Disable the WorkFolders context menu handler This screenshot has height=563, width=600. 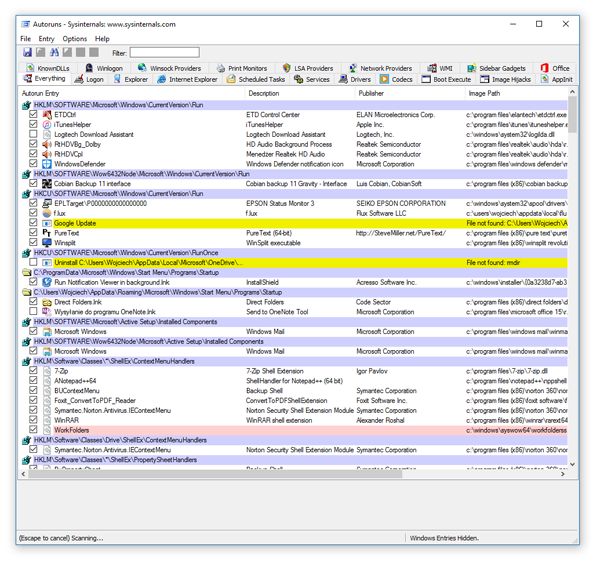point(33,429)
